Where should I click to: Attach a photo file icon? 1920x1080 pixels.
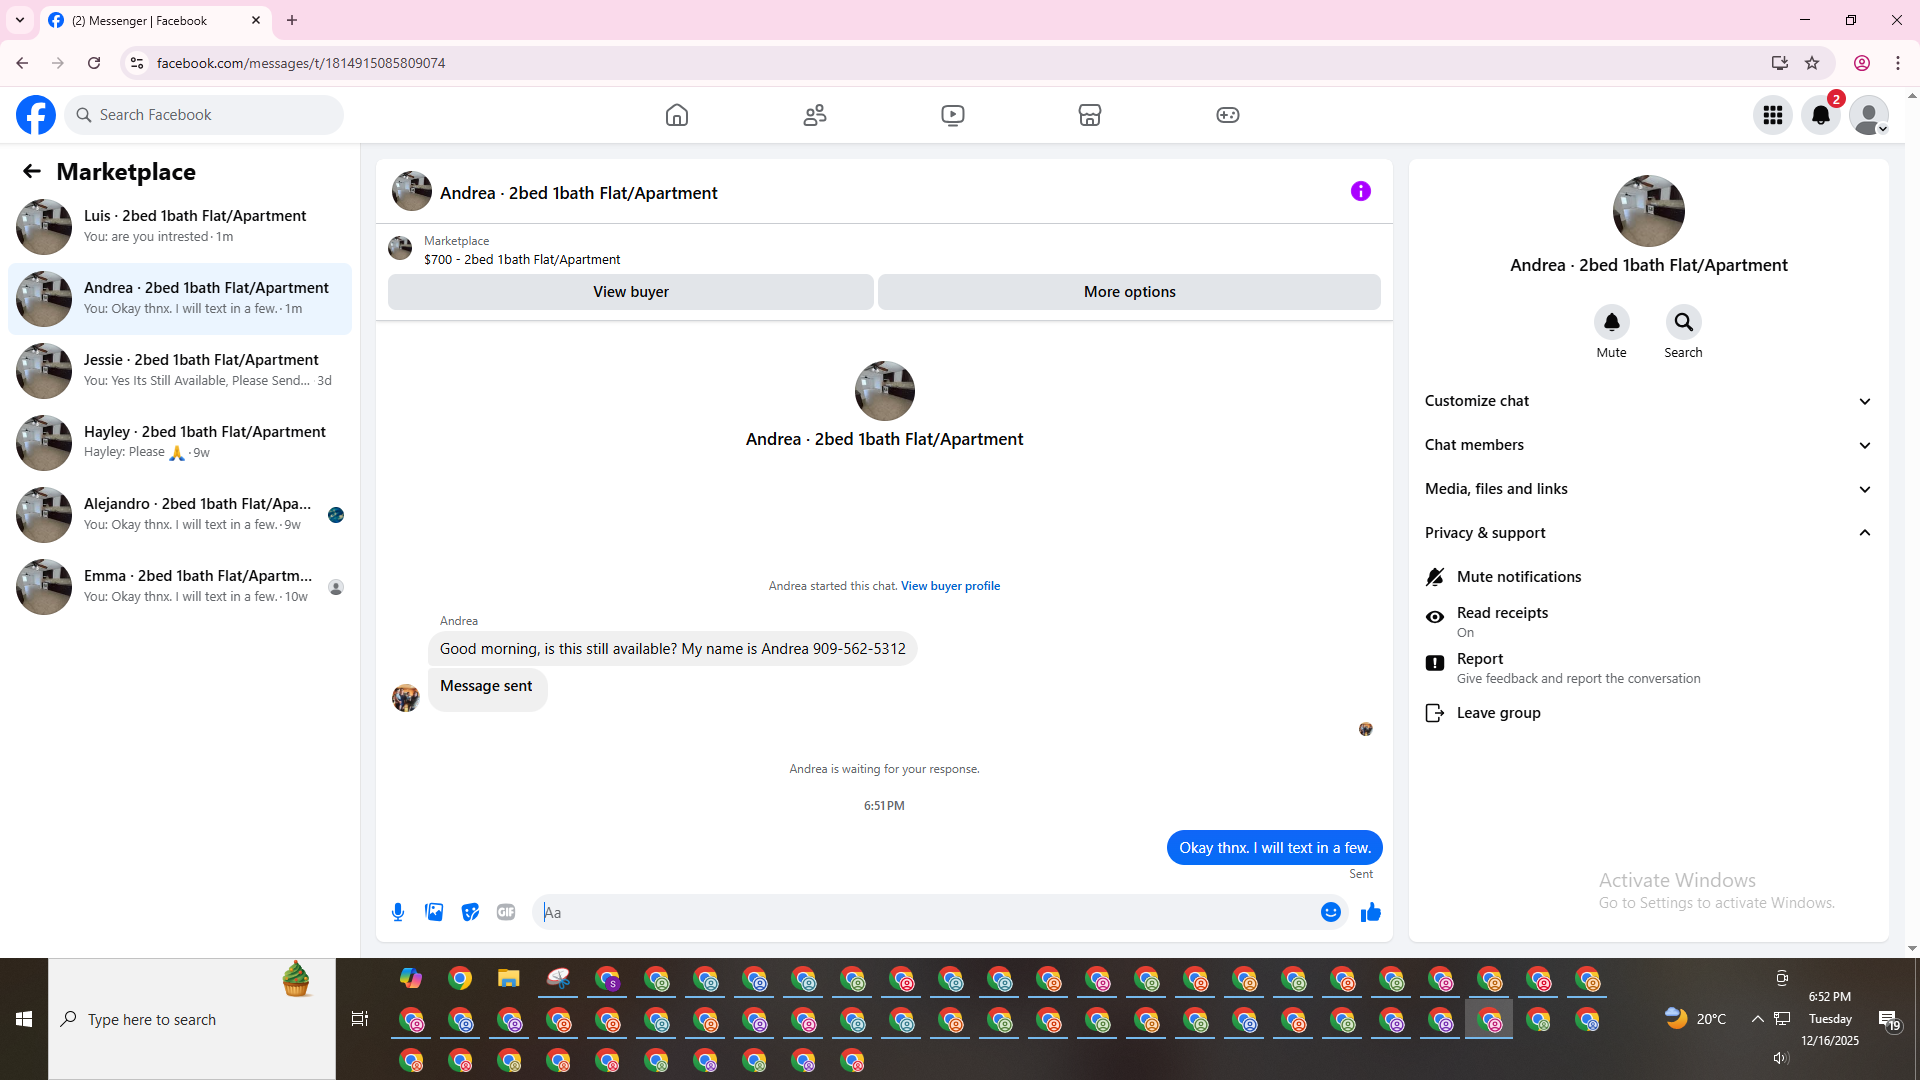pos(434,912)
